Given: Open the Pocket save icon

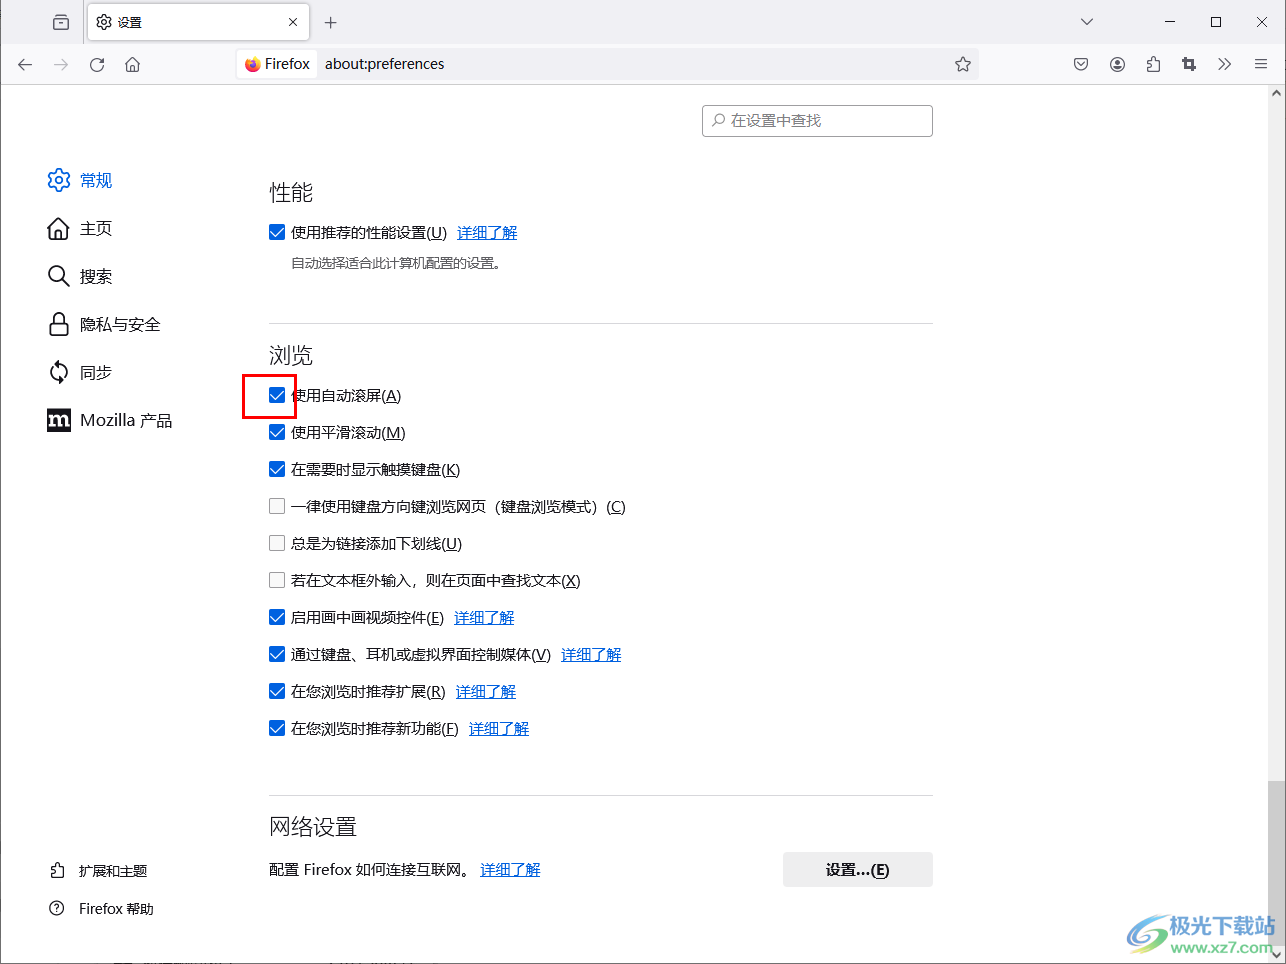Looking at the screenshot, I should [1081, 64].
